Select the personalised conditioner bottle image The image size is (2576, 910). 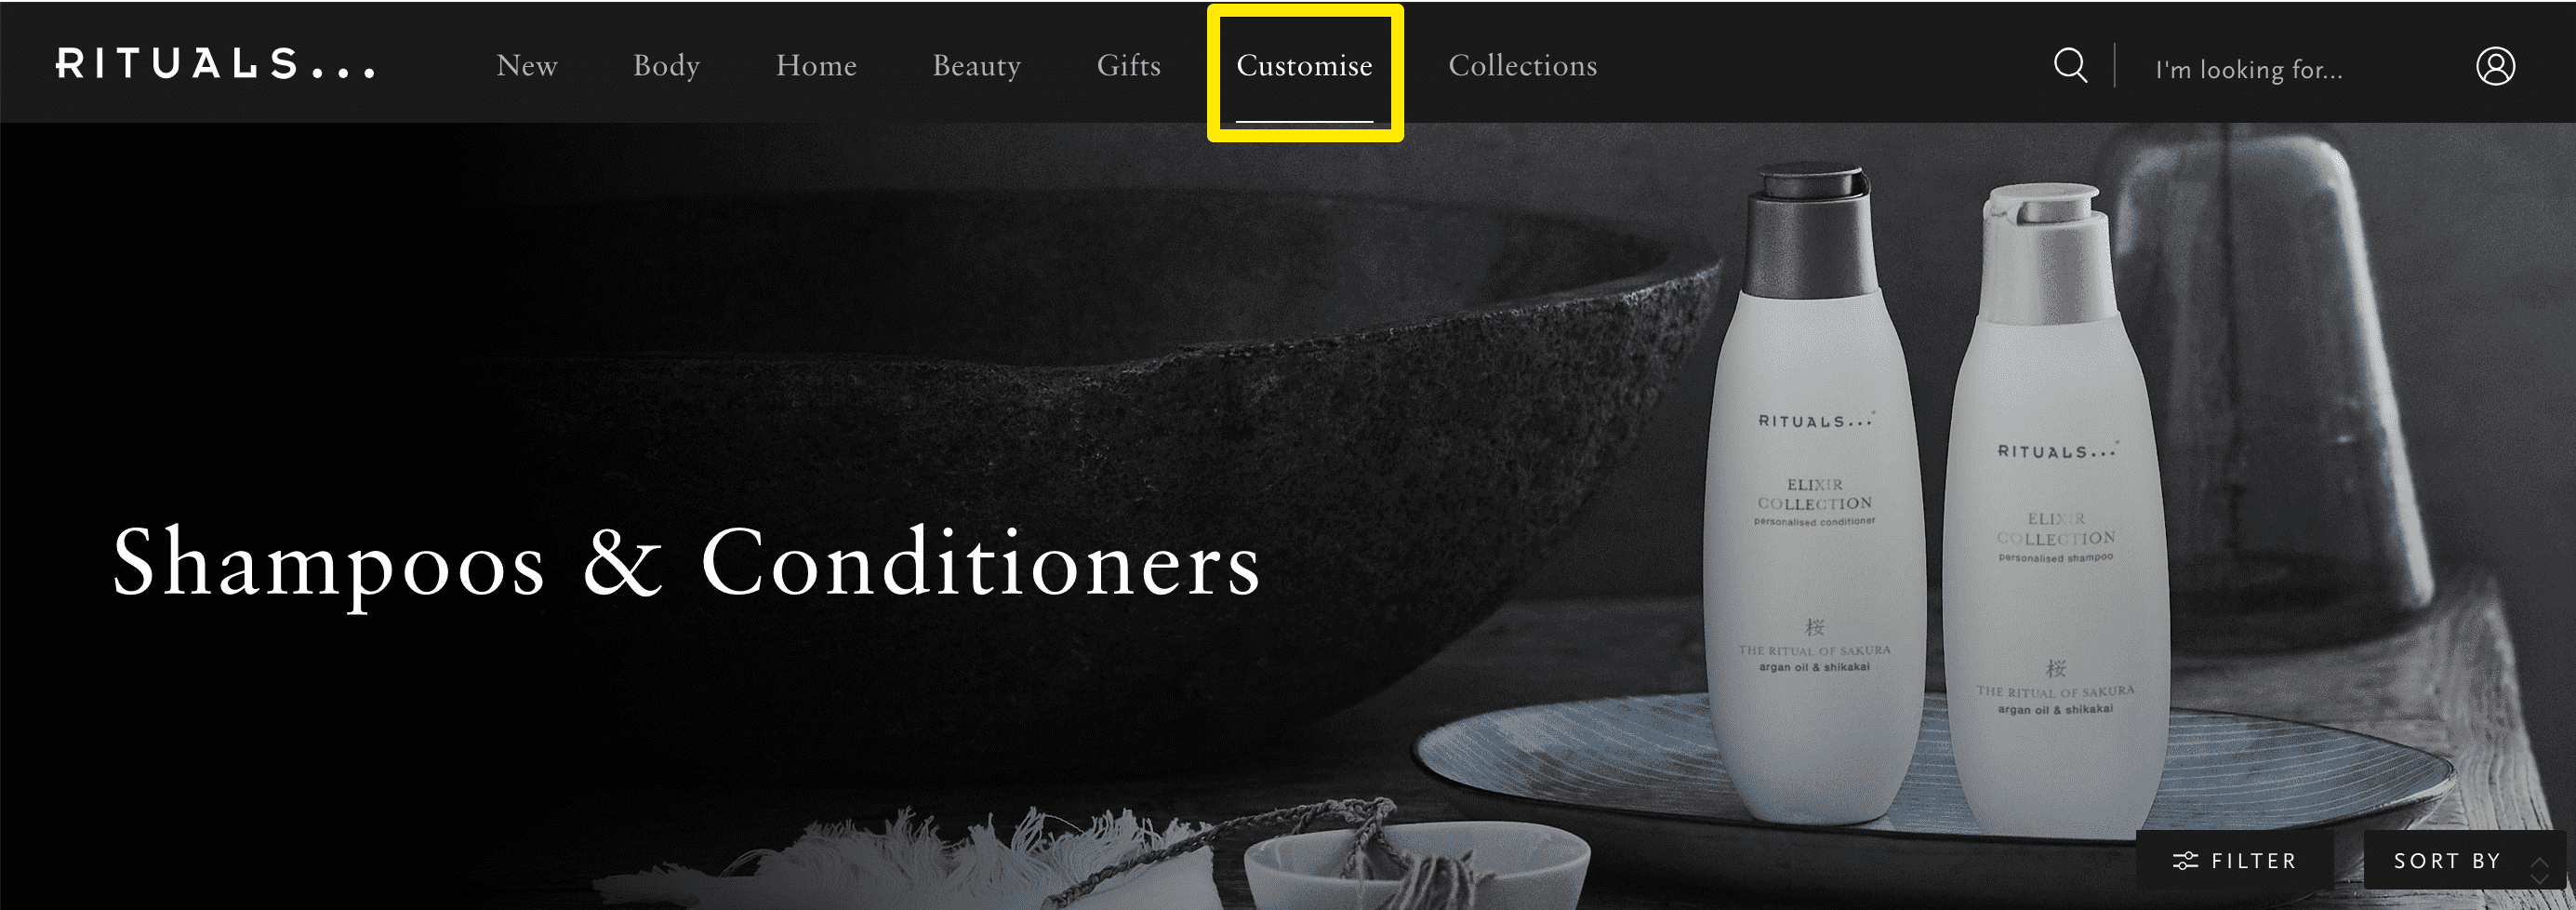point(1814,495)
